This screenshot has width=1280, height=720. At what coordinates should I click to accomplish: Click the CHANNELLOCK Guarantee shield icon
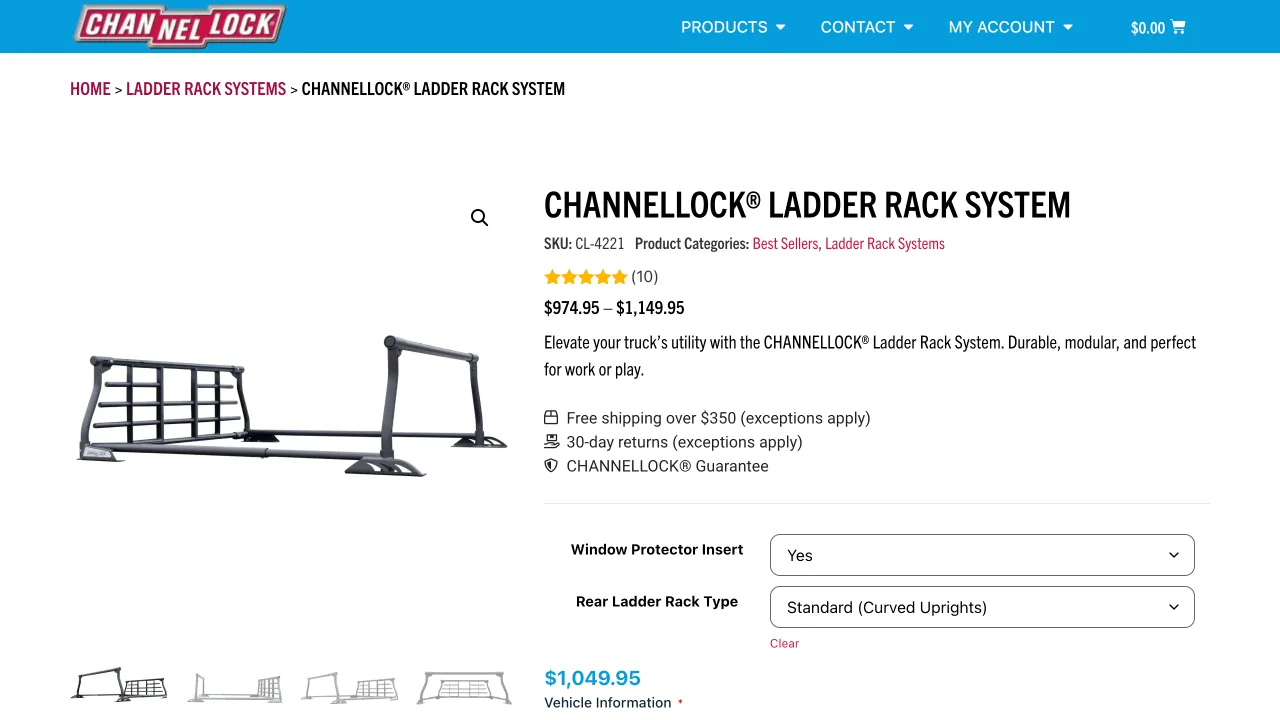(551, 465)
